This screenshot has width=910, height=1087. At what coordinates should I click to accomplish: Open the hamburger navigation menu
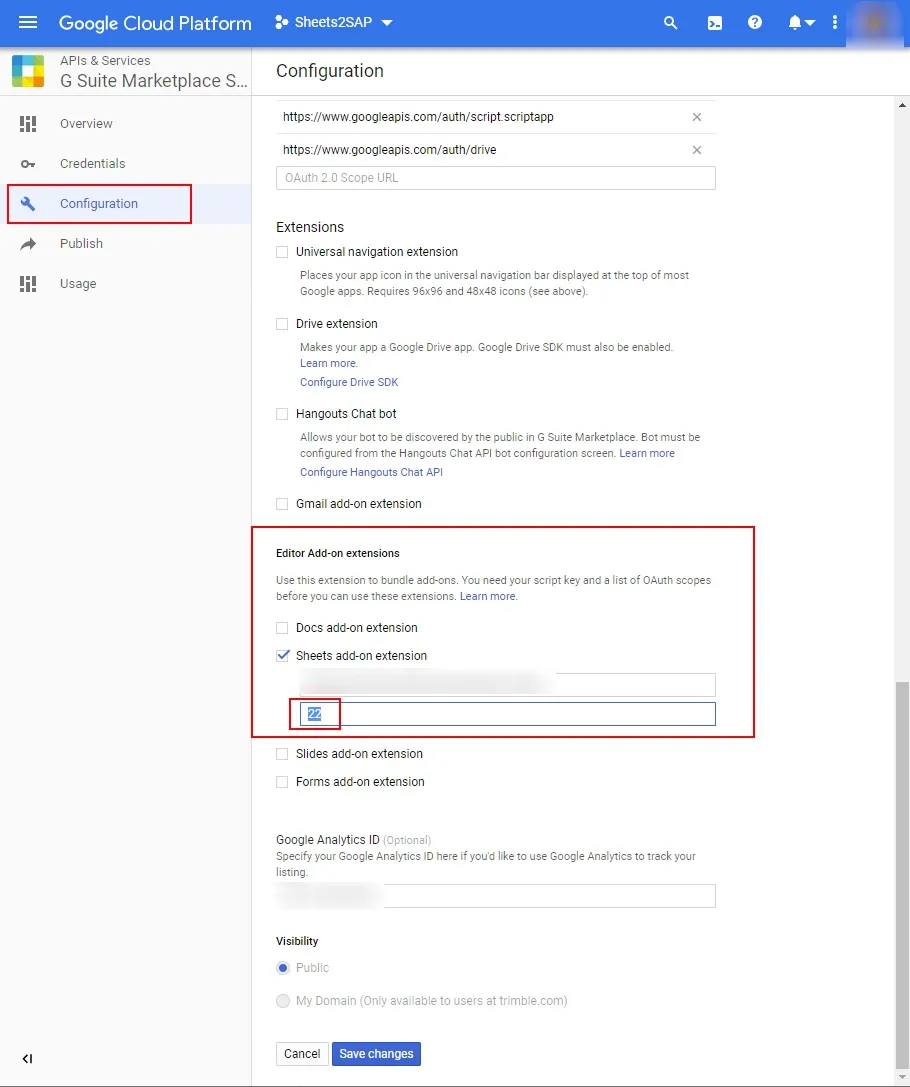tap(28, 22)
